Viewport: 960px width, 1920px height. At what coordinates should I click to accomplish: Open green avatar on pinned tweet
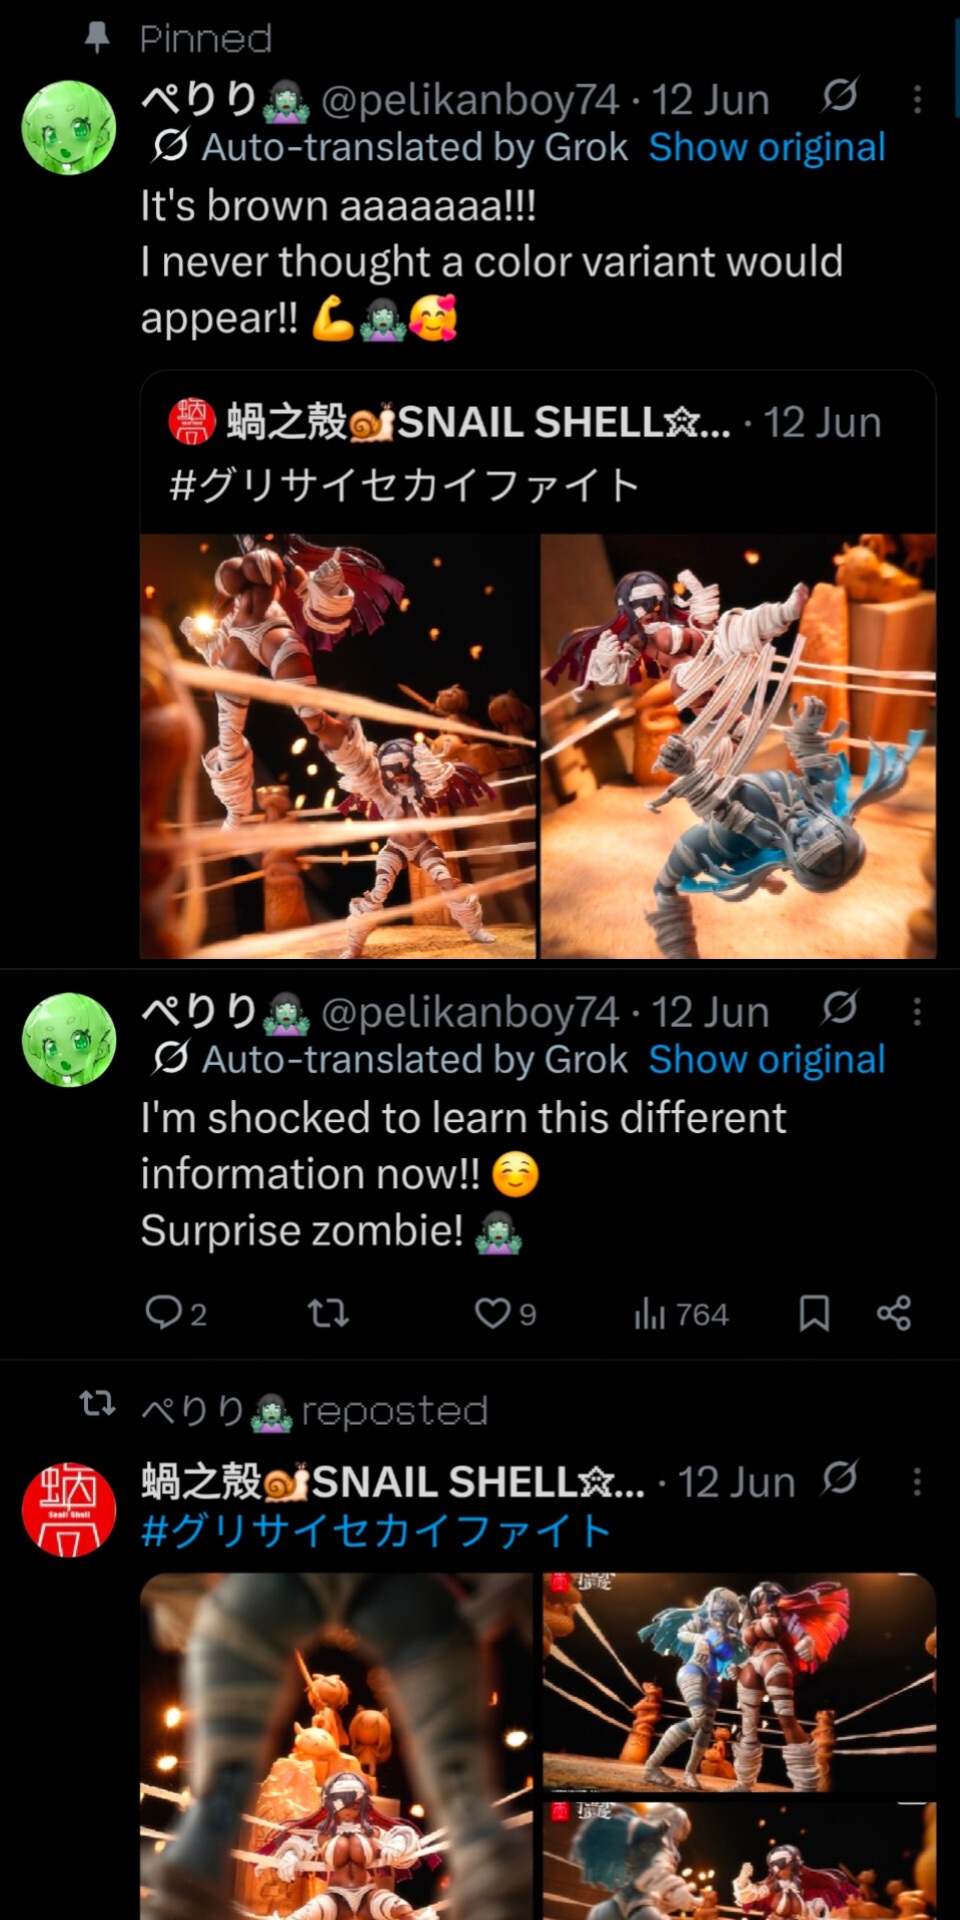pyautogui.click(x=69, y=128)
